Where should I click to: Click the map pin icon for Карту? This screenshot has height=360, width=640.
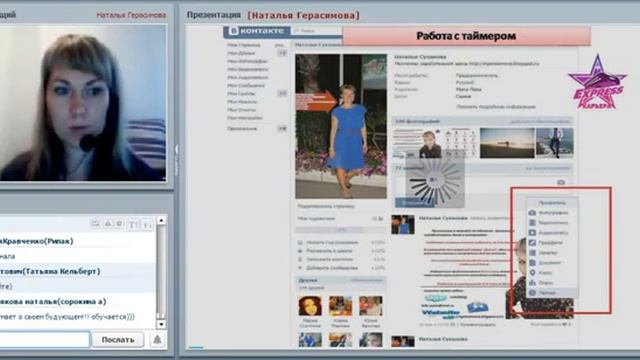tap(532, 273)
